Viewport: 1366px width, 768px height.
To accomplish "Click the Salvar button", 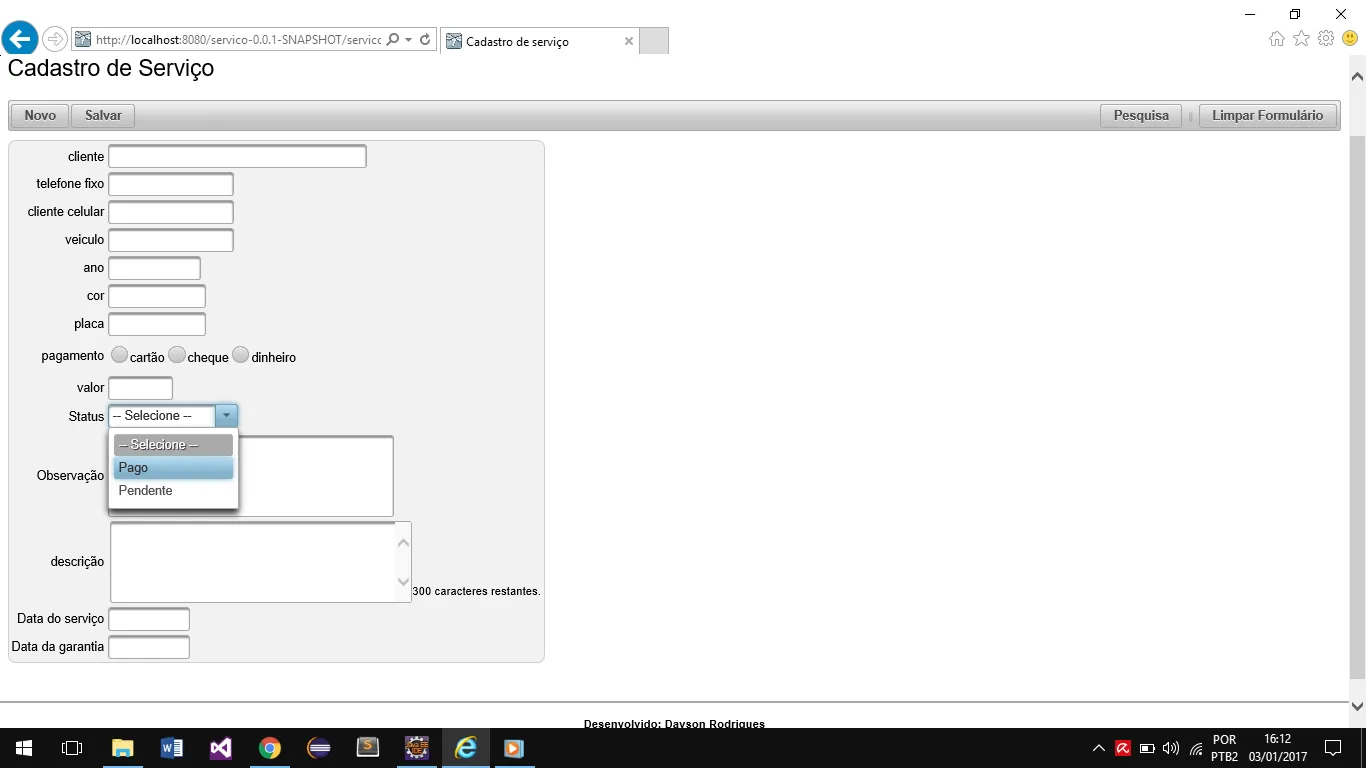I will (103, 116).
